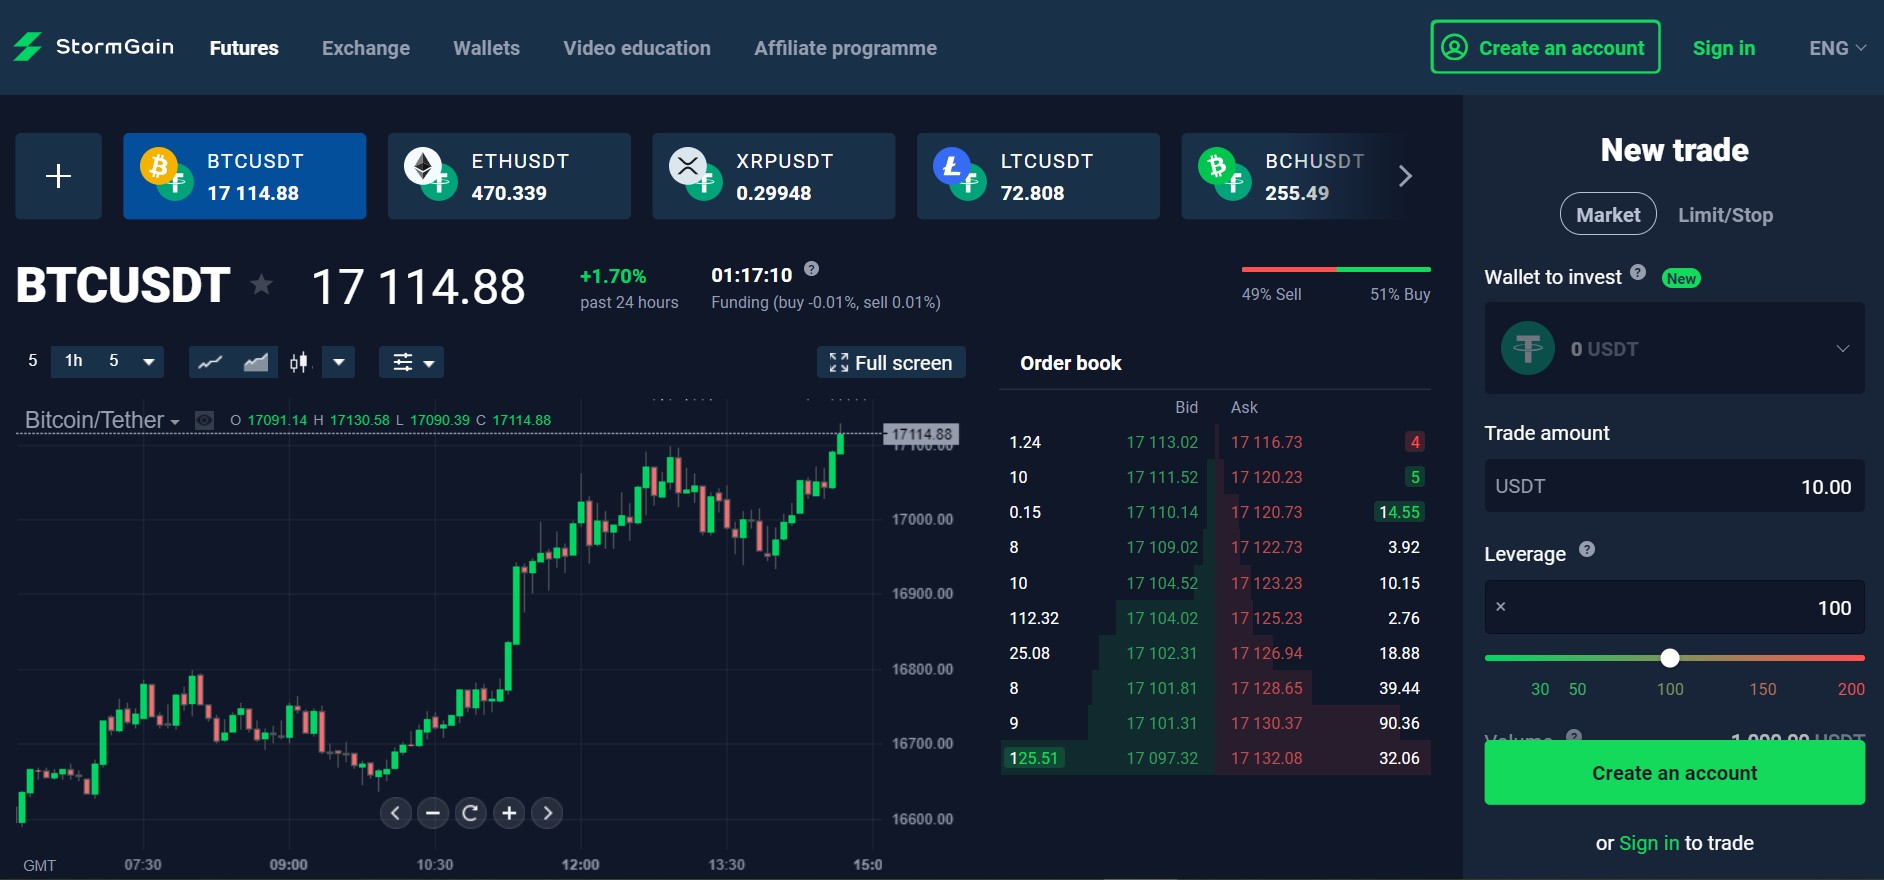Zoom in the chart with plus button

(509, 813)
